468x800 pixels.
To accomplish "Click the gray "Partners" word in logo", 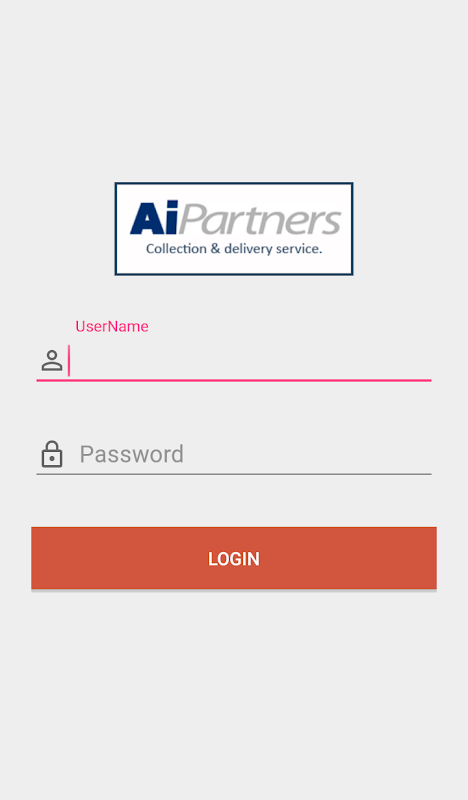I will pos(260,220).
